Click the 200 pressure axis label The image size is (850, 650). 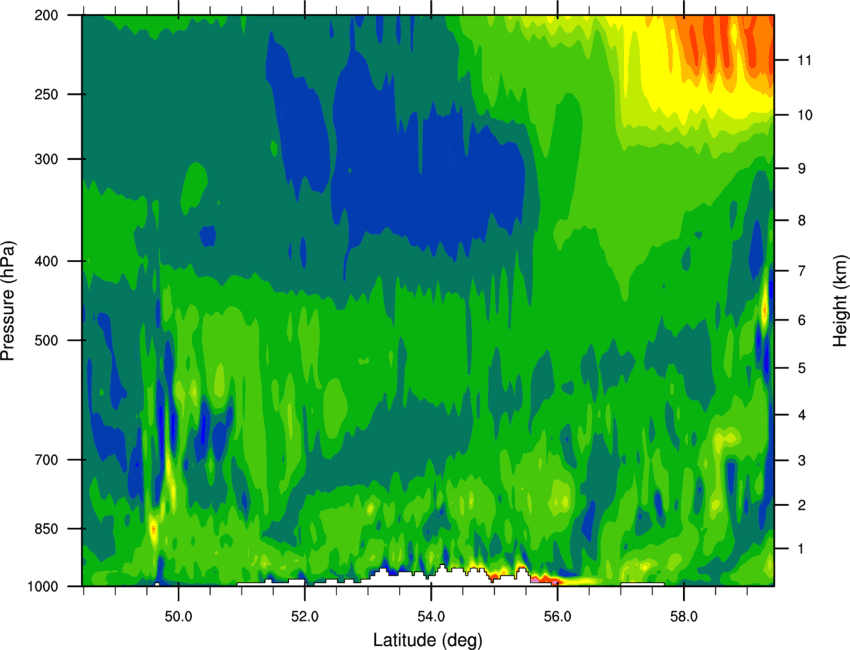coord(47,15)
